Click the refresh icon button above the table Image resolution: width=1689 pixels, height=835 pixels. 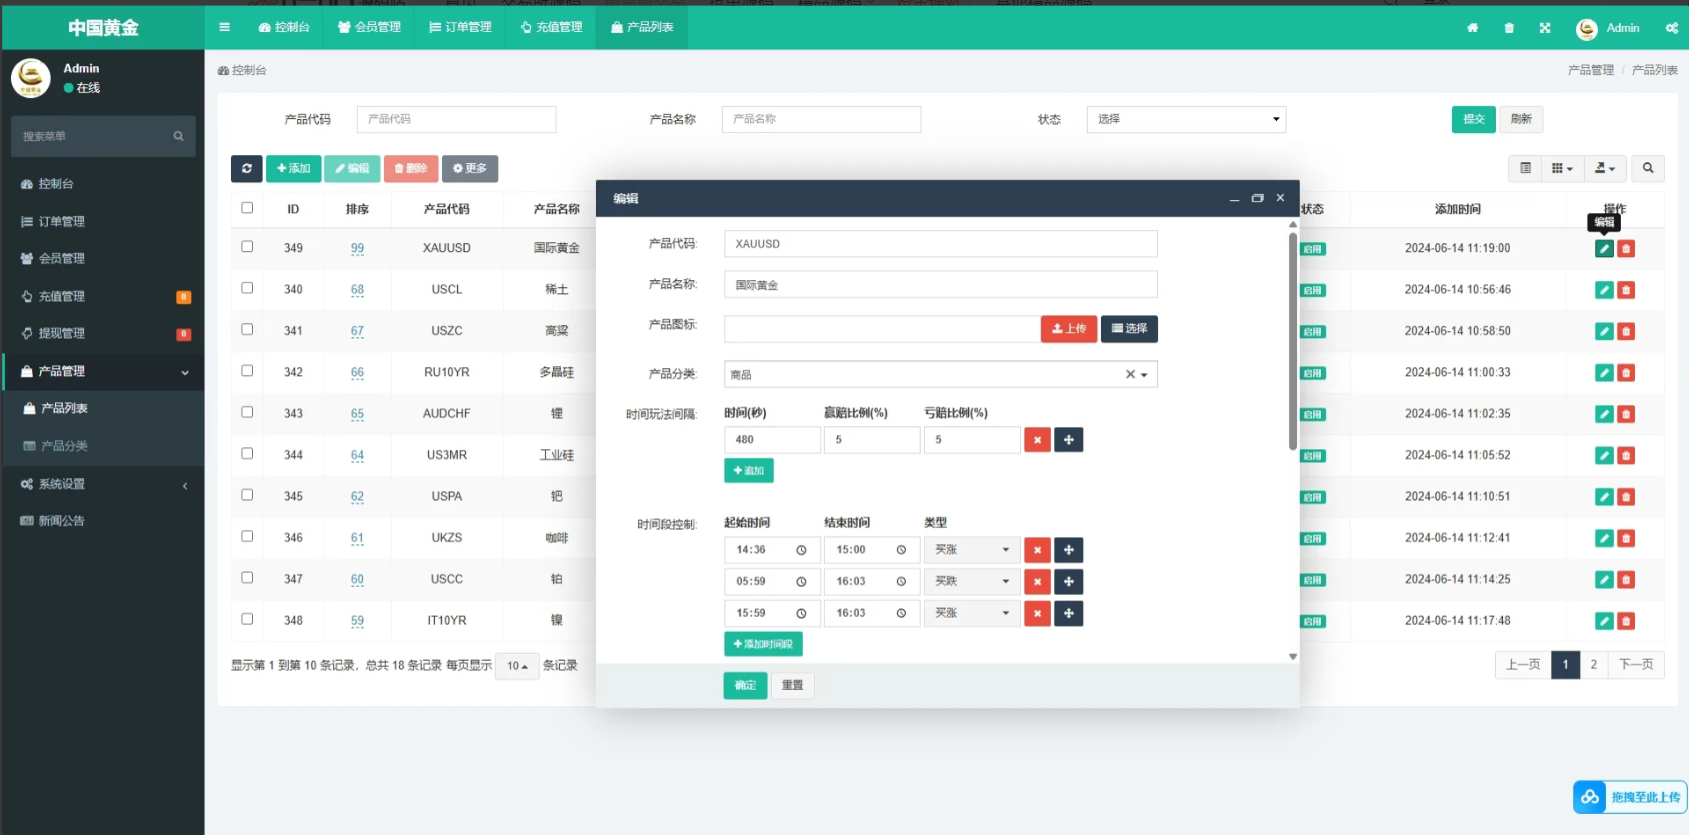click(246, 169)
